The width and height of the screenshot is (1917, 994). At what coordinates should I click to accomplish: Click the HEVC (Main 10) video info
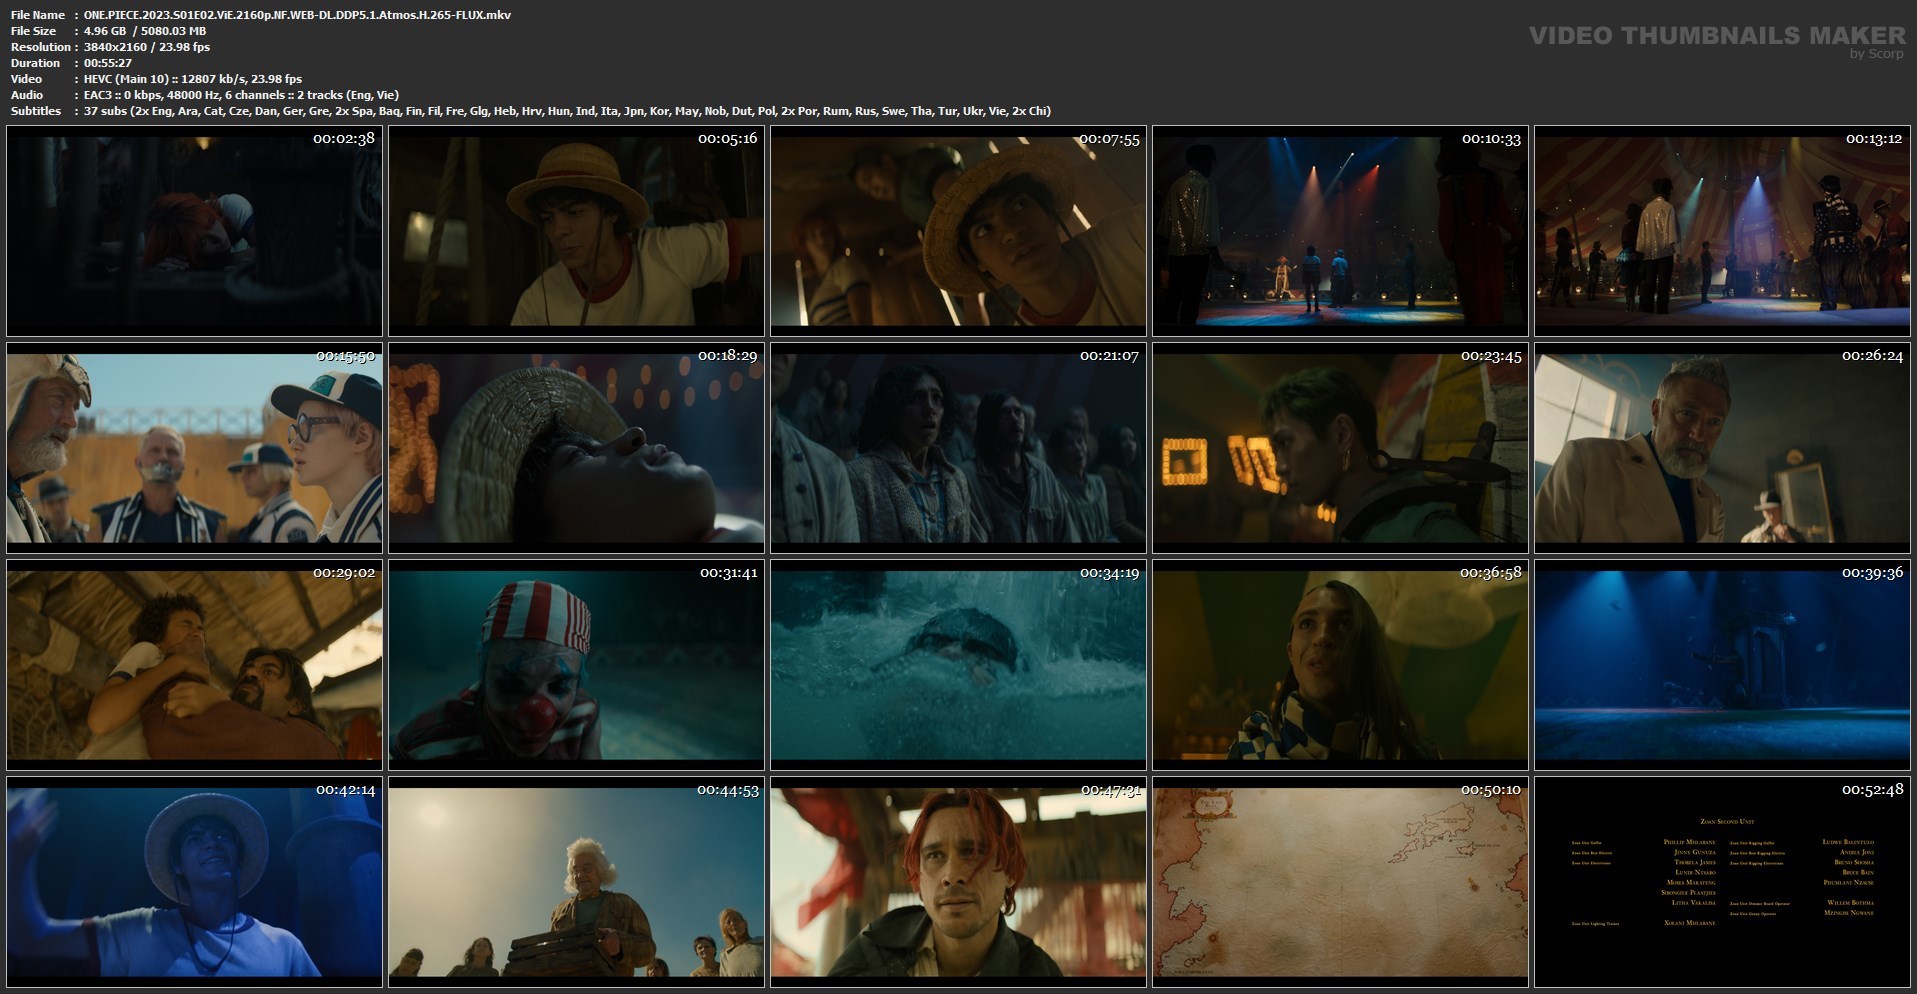[193, 79]
